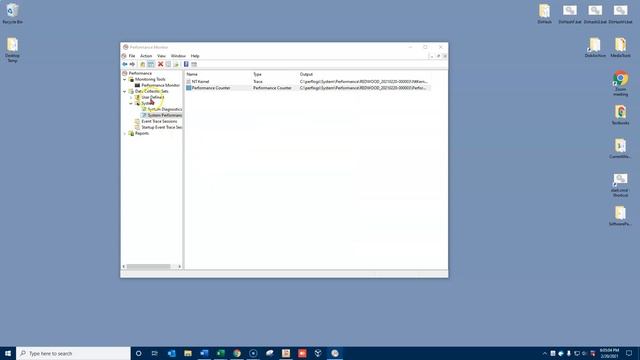This screenshot has width=640, height=360.
Task: Open Excel from the taskbar
Action: [220, 353]
